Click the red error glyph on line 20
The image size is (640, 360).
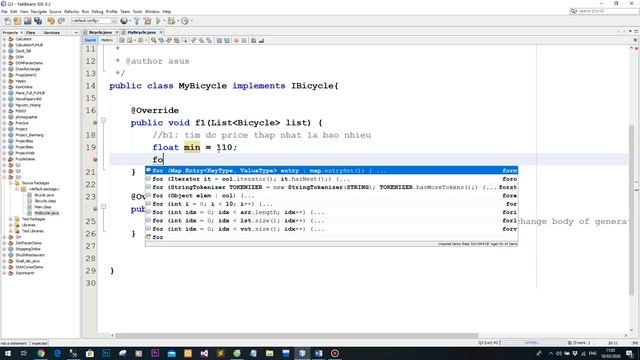point(95,160)
